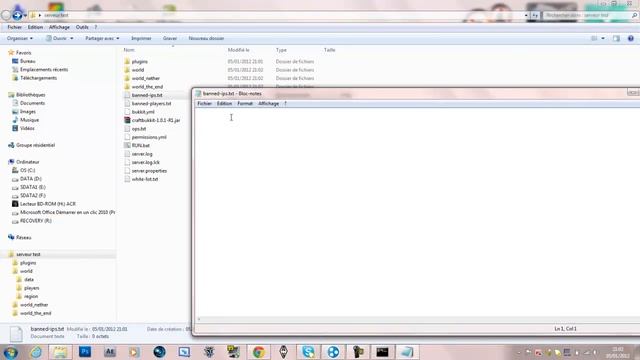The height and width of the screenshot is (360, 640).
Task: Open the OS (C:) drive
Action: point(24,170)
